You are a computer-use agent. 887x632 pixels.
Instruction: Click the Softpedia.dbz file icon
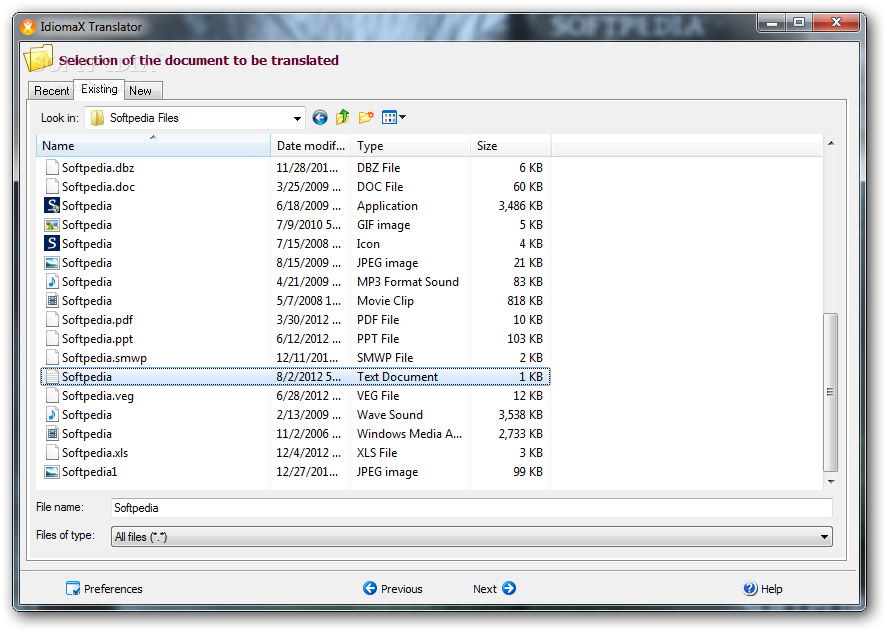[x=52, y=167]
